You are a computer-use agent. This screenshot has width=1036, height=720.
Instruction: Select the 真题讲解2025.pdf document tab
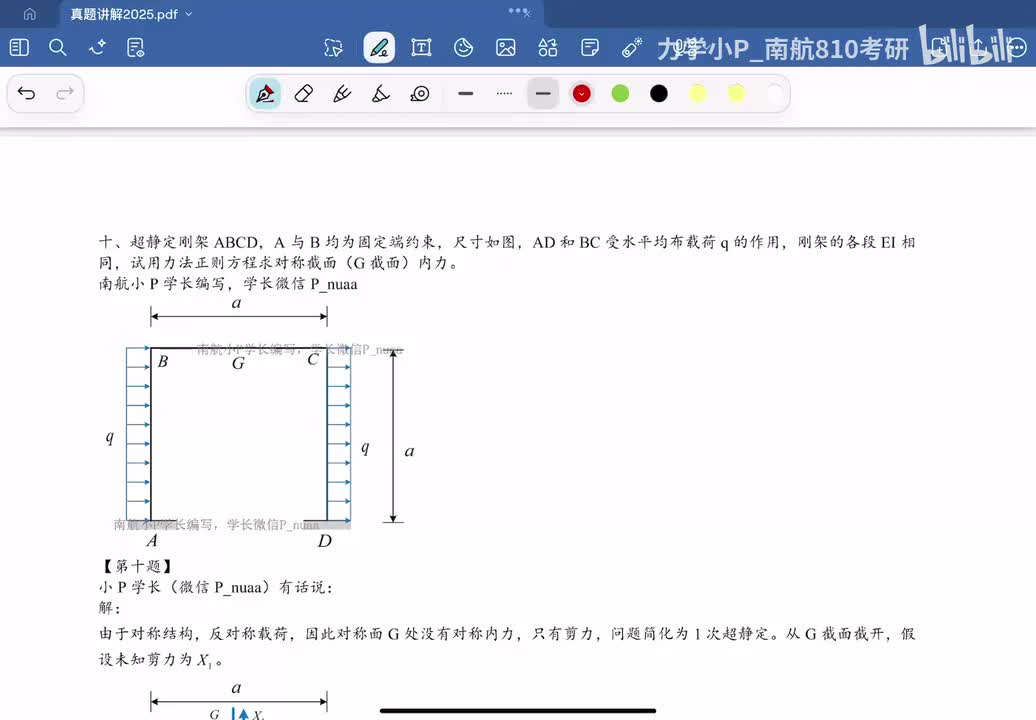[124, 14]
